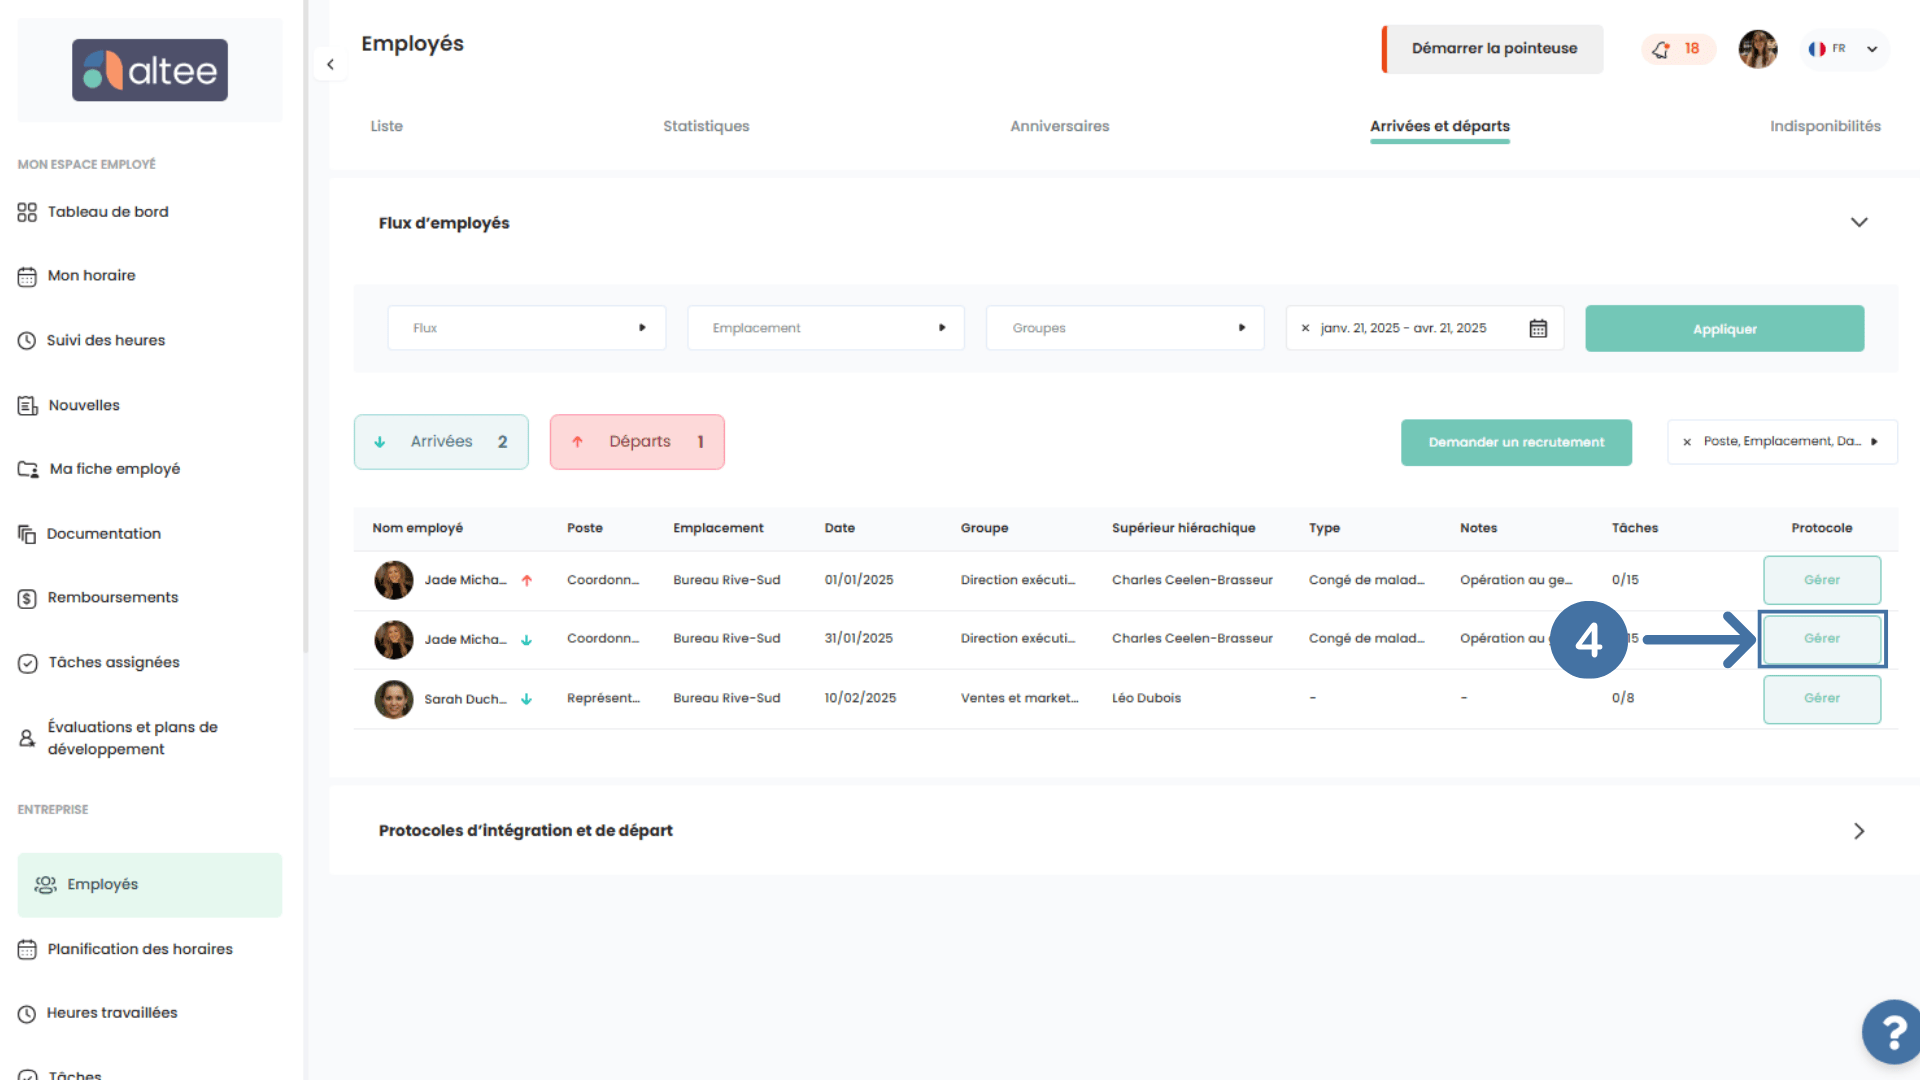
Task: Collapse the sidebar with the back chevron
Action: click(x=330, y=65)
